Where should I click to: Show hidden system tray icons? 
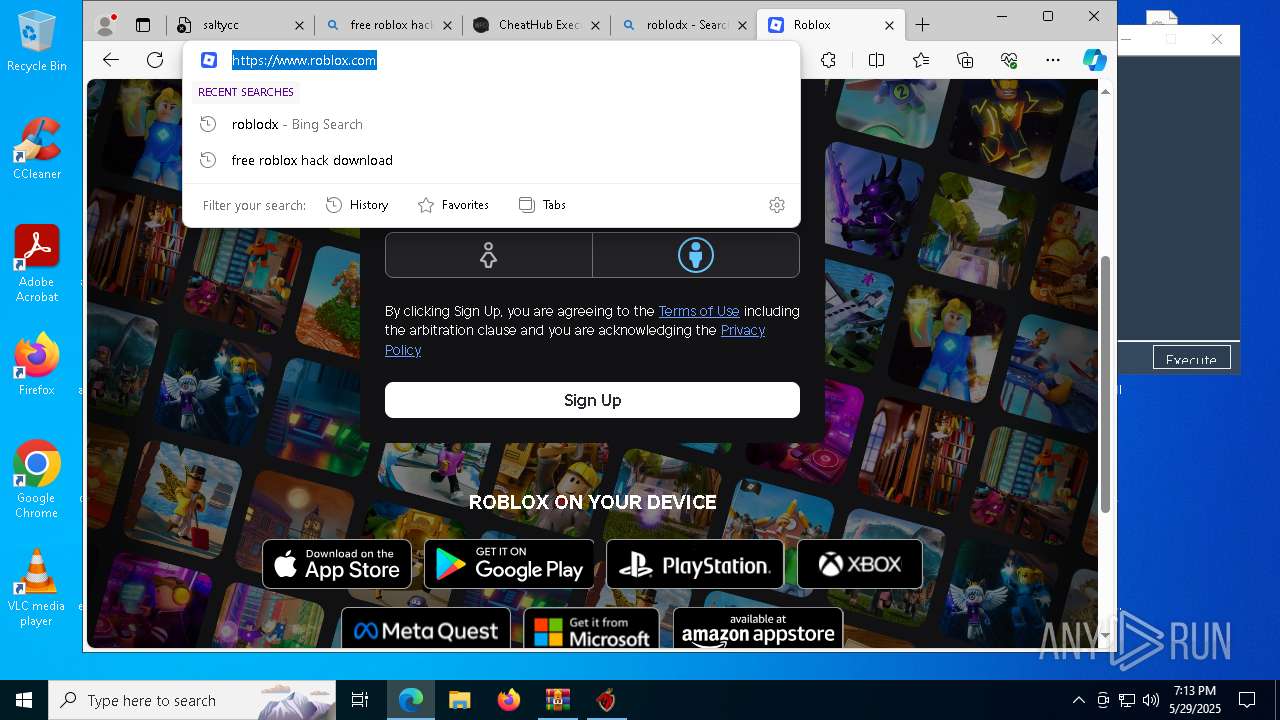click(1078, 700)
